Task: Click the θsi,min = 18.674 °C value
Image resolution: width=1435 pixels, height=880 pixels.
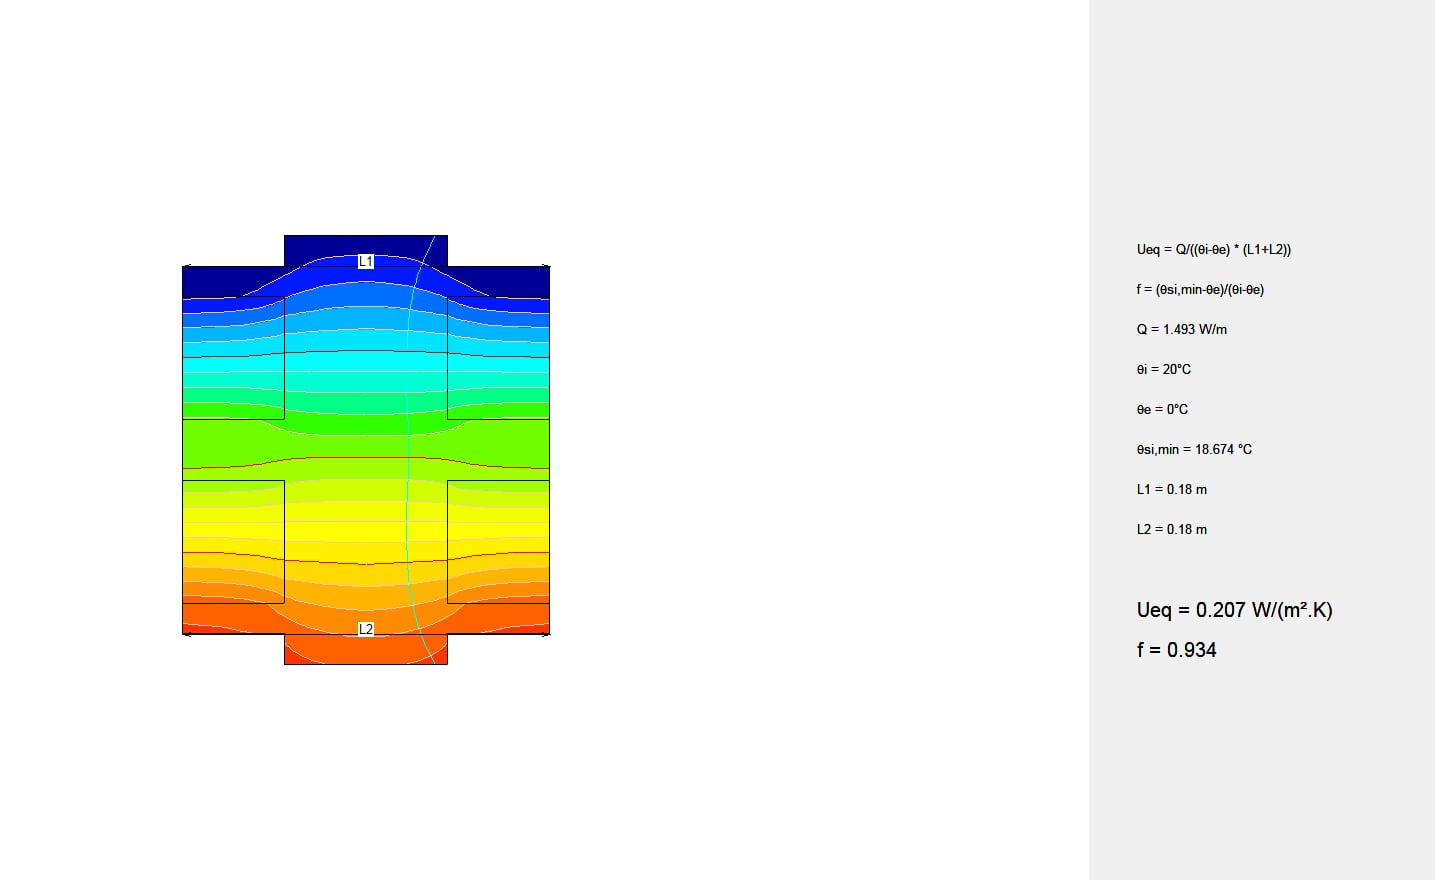Action: (x=1194, y=449)
